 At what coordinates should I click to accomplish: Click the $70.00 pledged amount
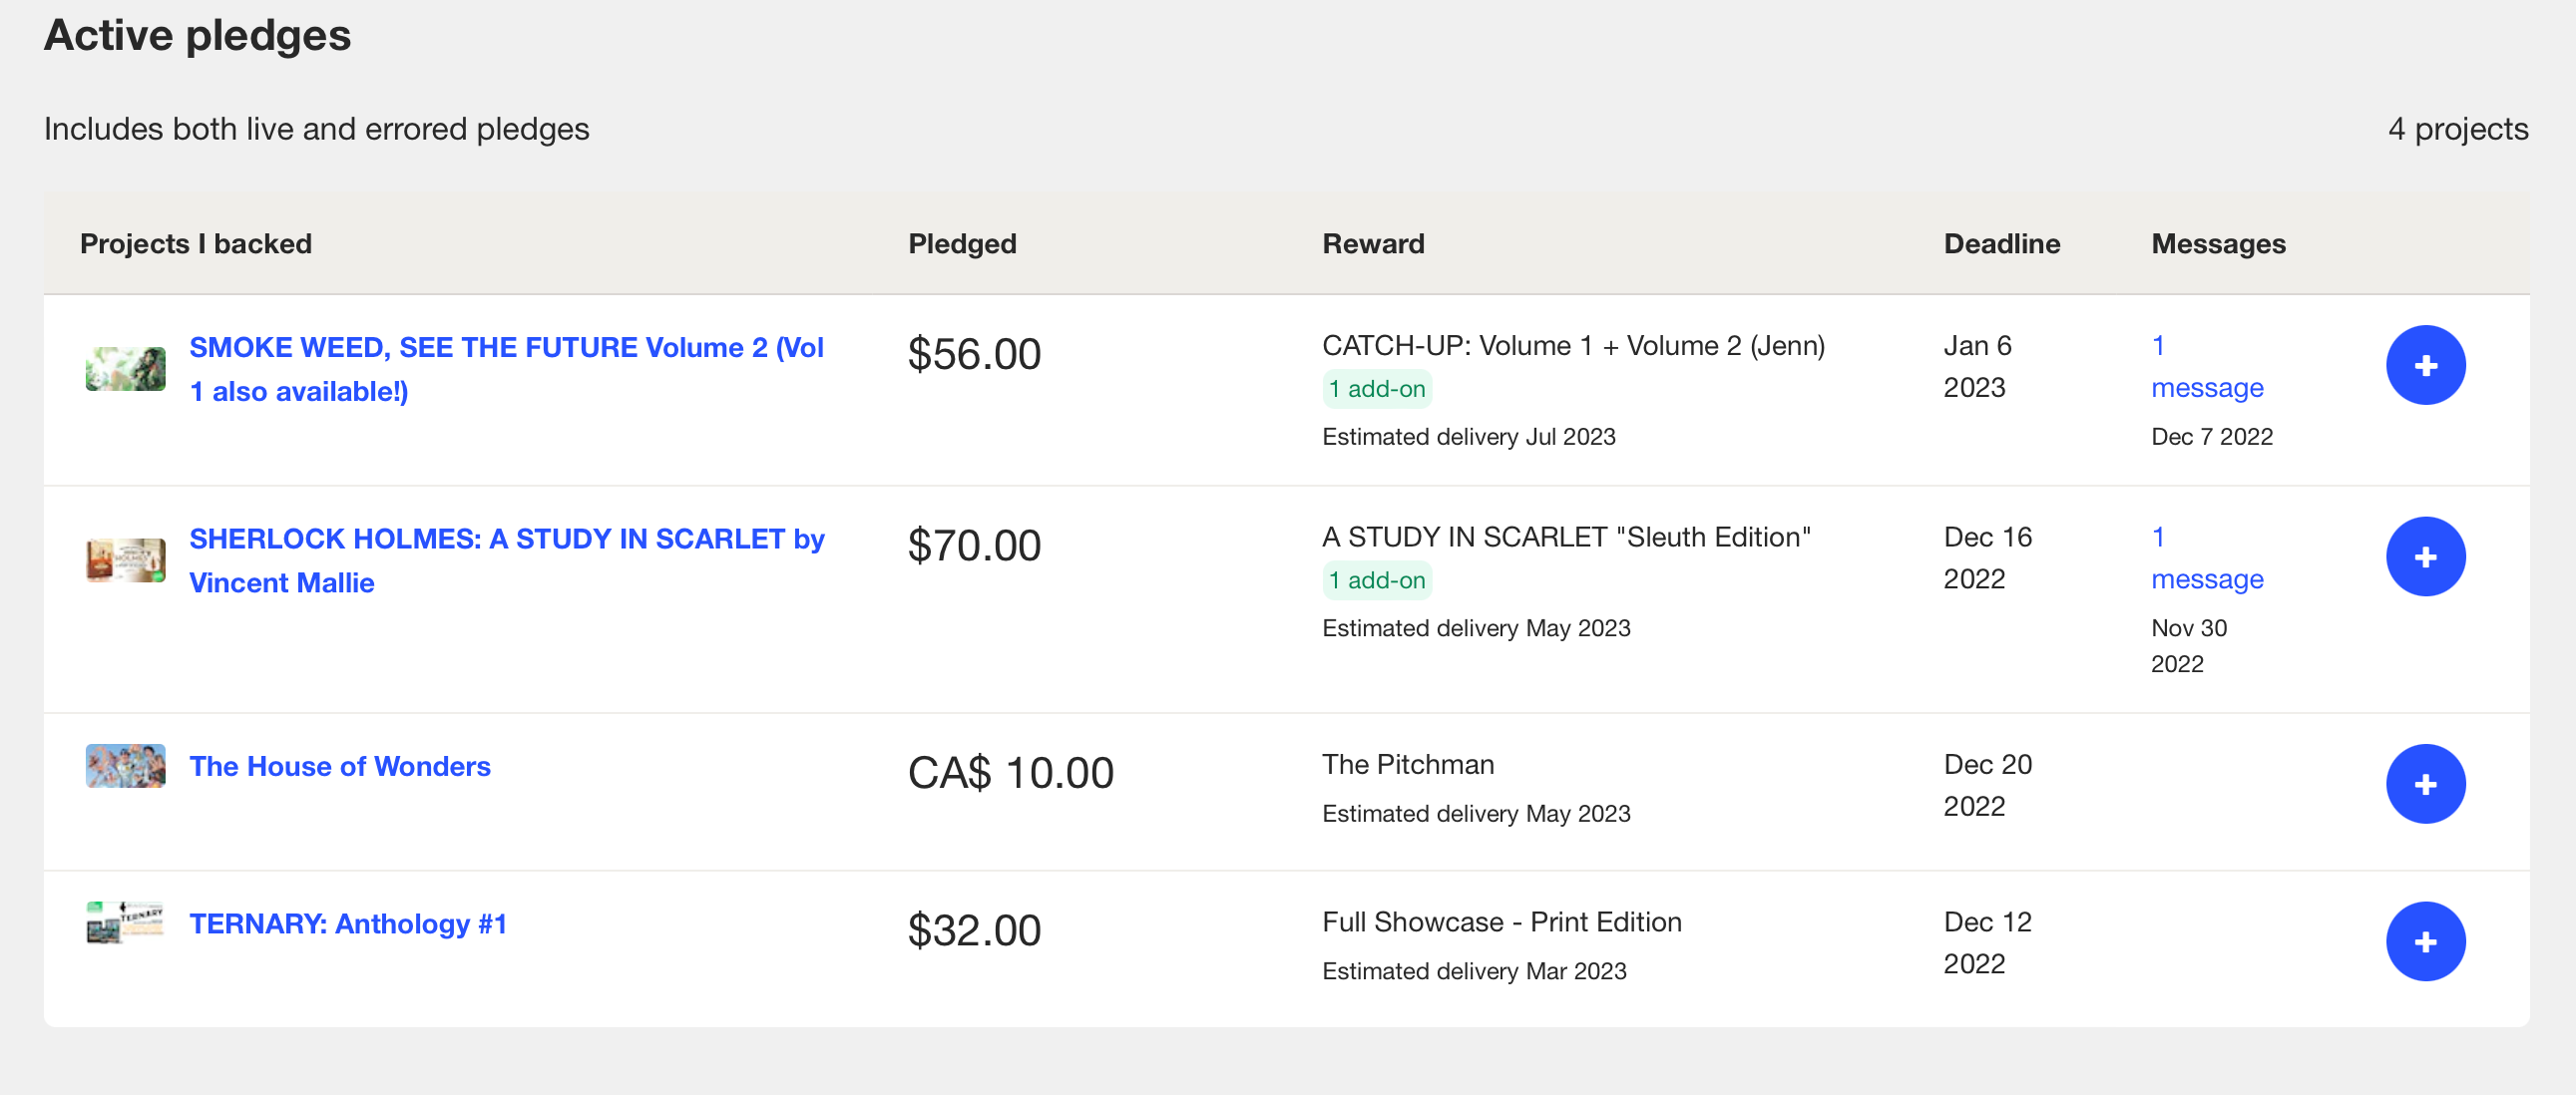[x=974, y=545]
